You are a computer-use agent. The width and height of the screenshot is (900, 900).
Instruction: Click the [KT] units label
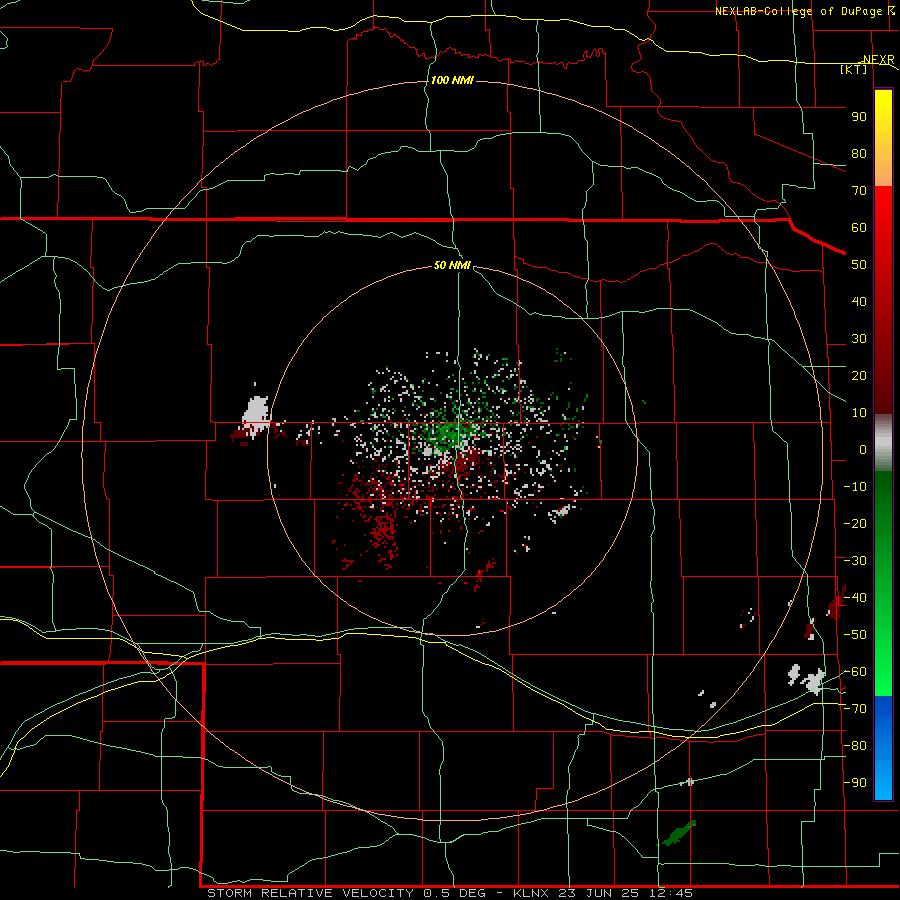(x=854, y=69)
